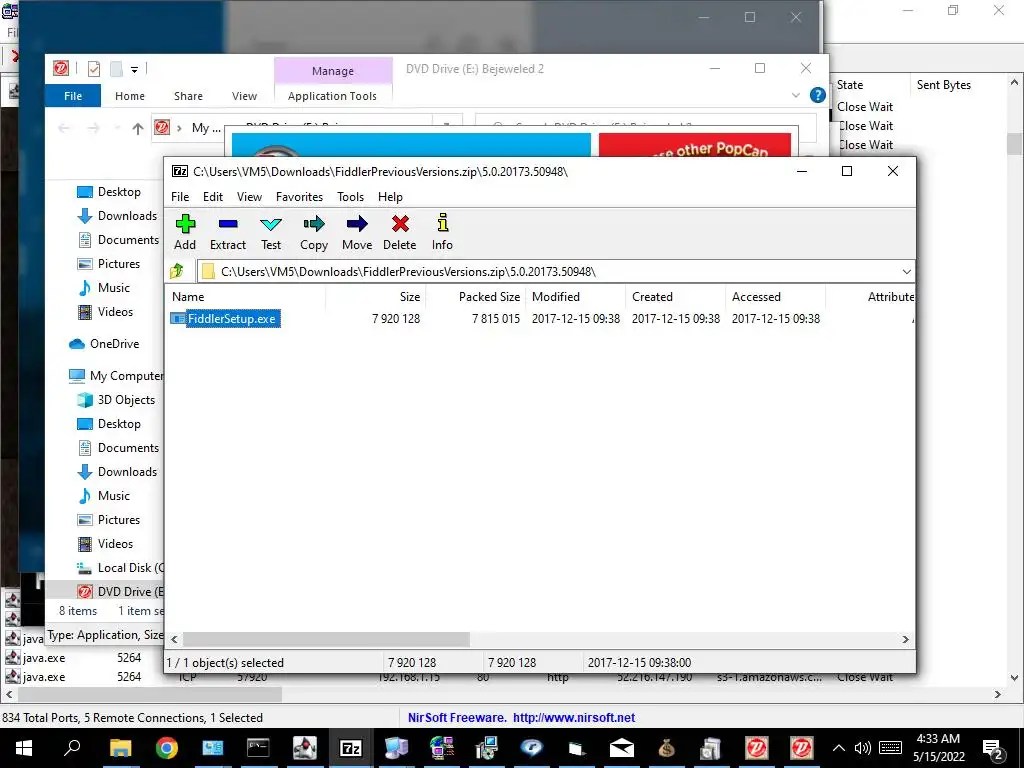Run the Test archive tool
The height and width of the screenshot is (768, 1024).
(x=270, y=232)
